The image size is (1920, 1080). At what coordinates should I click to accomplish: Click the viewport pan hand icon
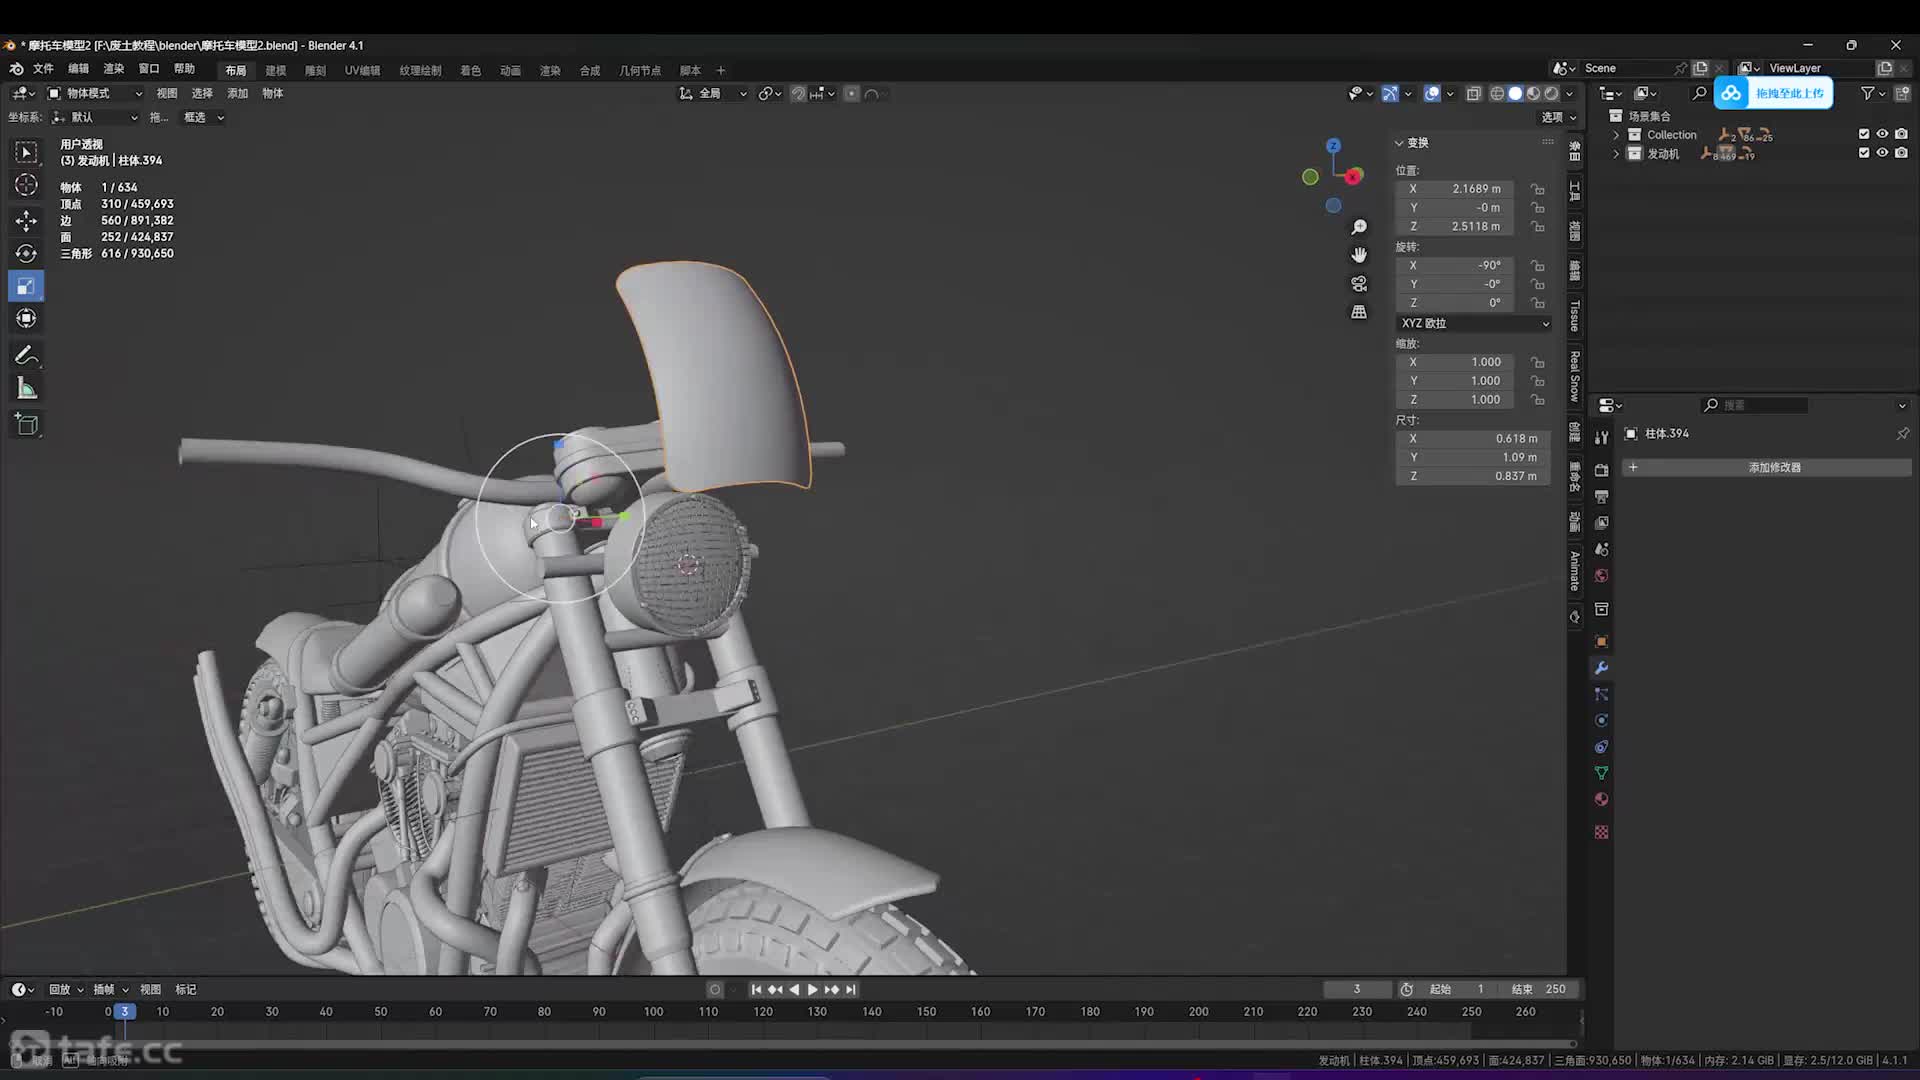tap(1359, 256)
